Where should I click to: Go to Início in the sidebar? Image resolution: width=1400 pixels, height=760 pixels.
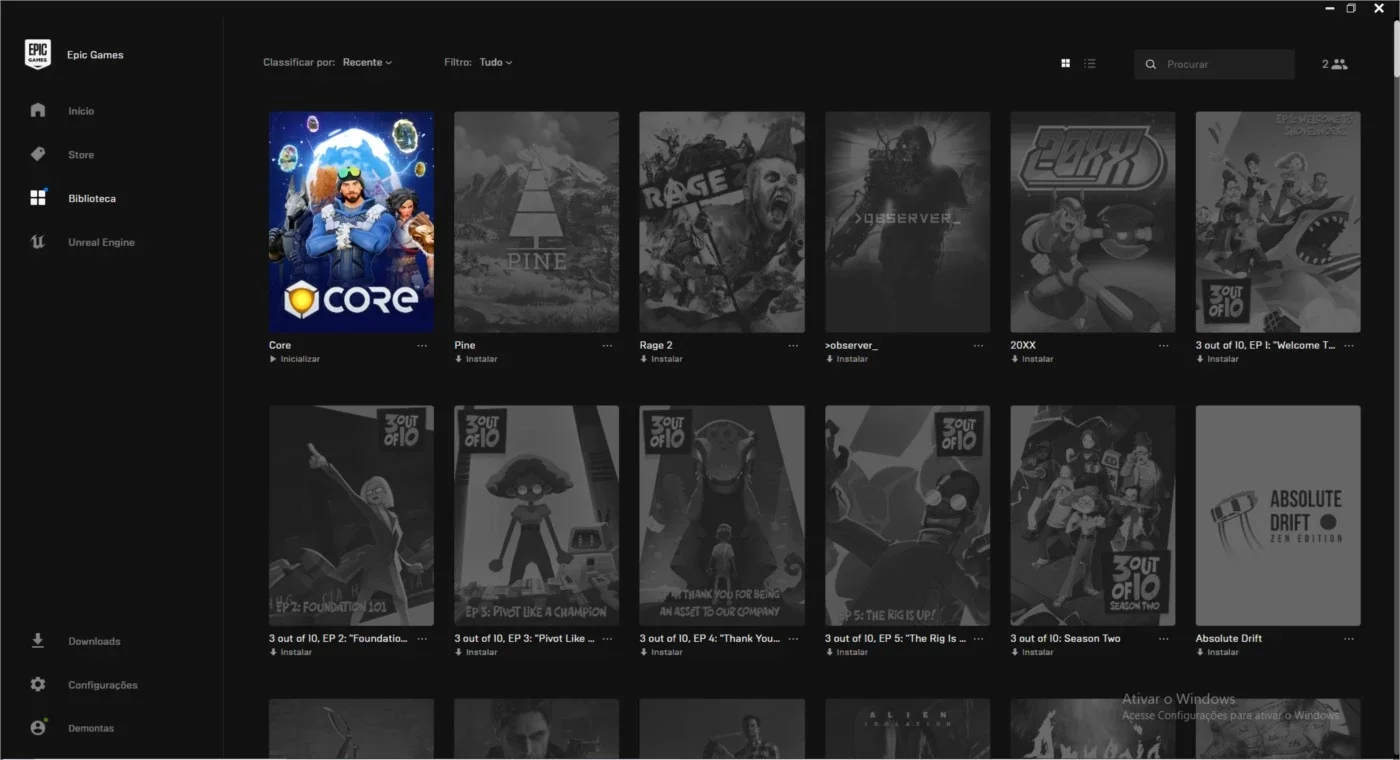tap(81, 111)
